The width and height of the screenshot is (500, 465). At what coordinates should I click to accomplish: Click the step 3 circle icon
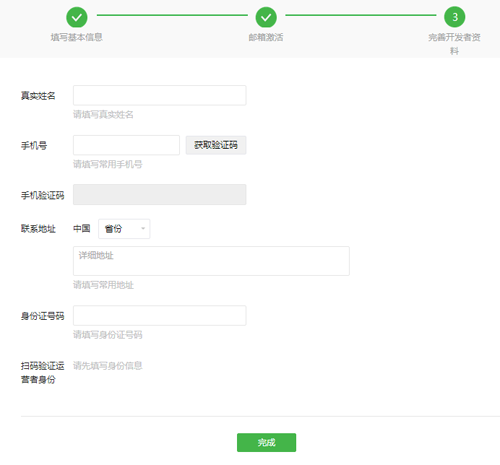(x=455, y=17)
